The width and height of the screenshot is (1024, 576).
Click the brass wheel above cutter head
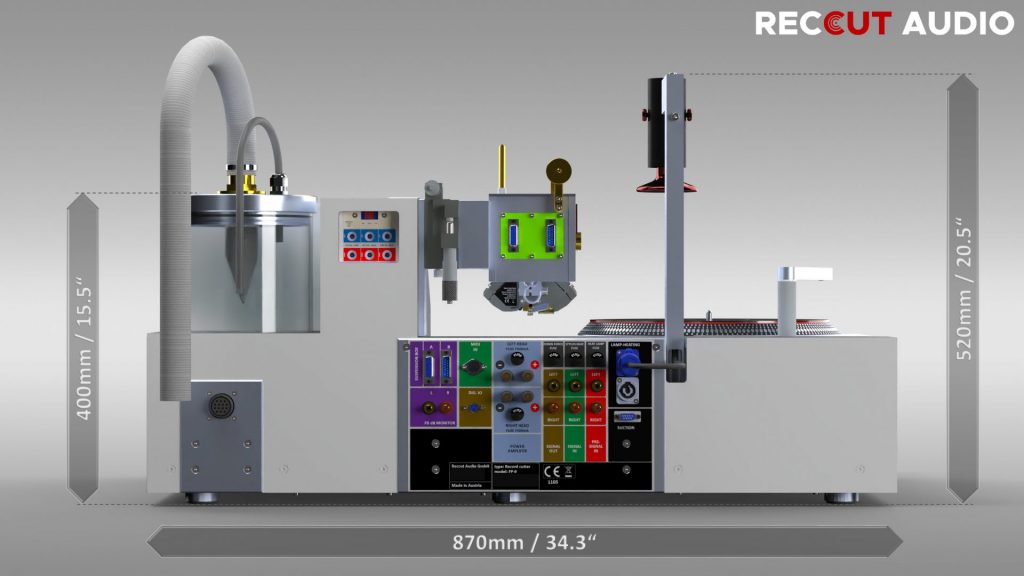click(x=558, y=171)
